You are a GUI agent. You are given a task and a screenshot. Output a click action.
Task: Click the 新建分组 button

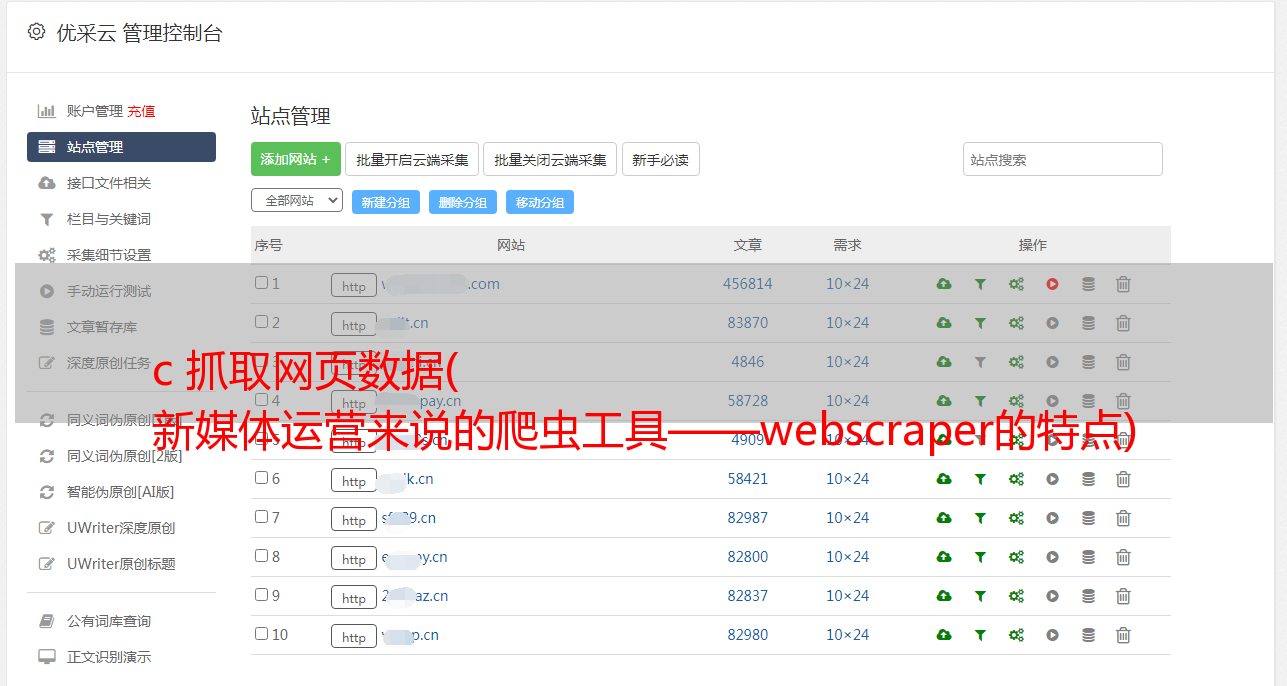[386, 202]
